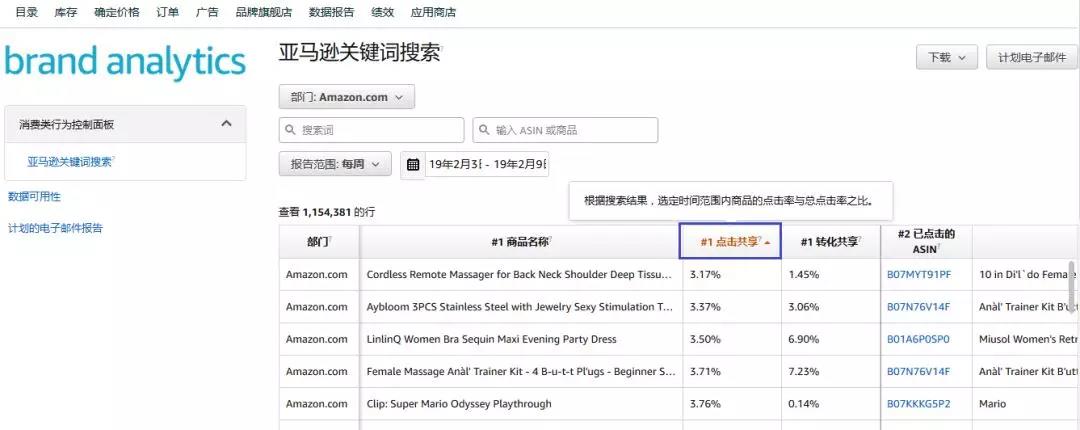Screen dimensions: 1080x430
Task: Click the date range input field
Action: pyautogui.click(x=488, y=164)
